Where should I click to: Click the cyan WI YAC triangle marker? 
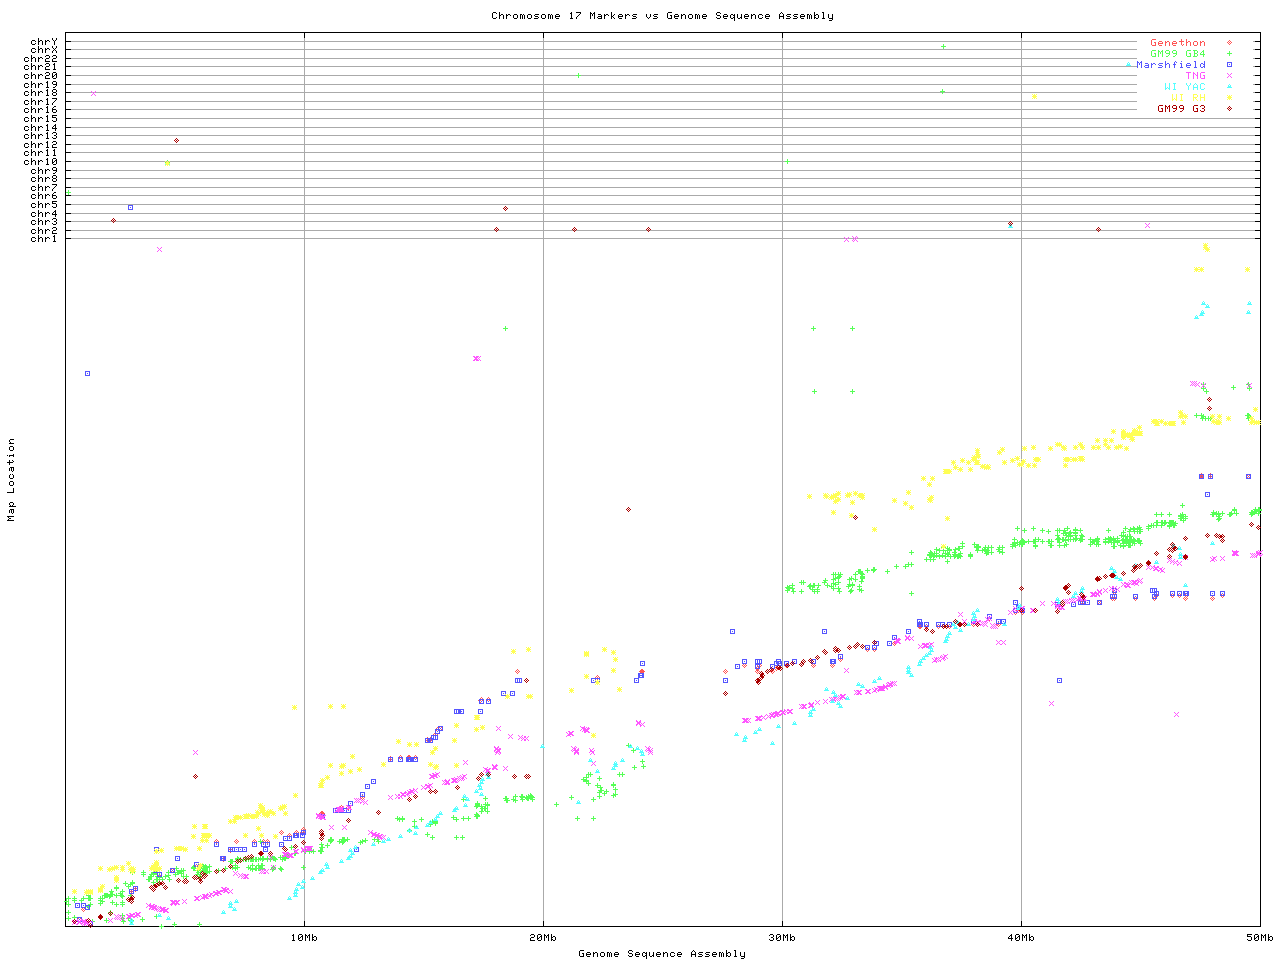(1229, 87)
